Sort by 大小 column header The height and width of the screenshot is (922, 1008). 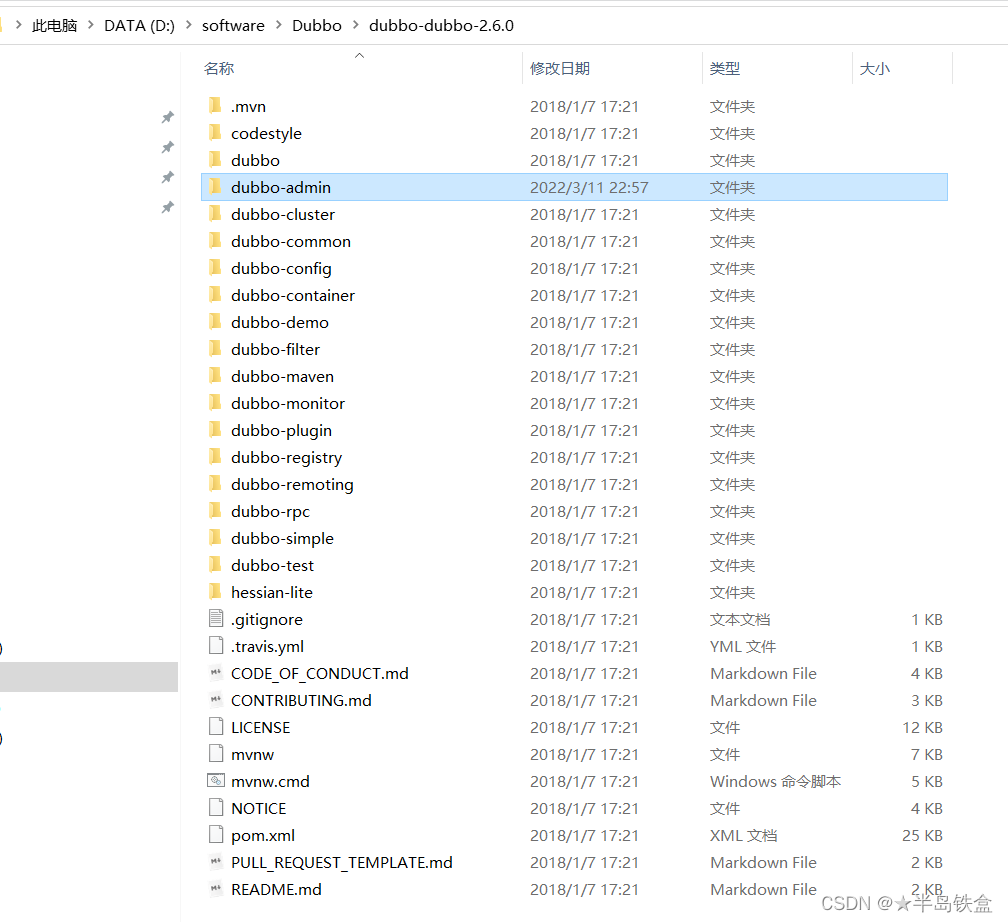point(875,68)
